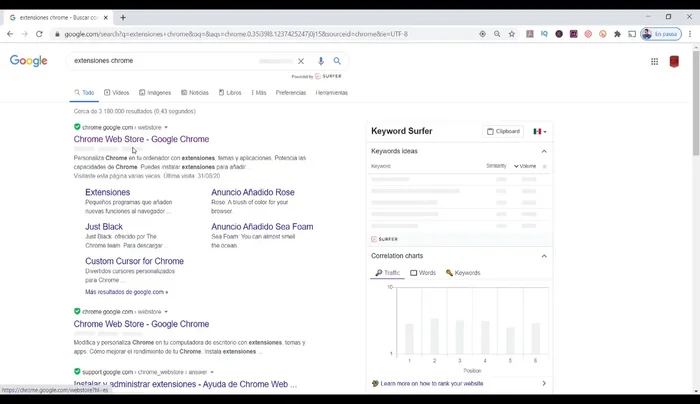Start voice search with the microphone icon
Image resolution: width=700 pixels, height=404 pixels.
[321, 61]
